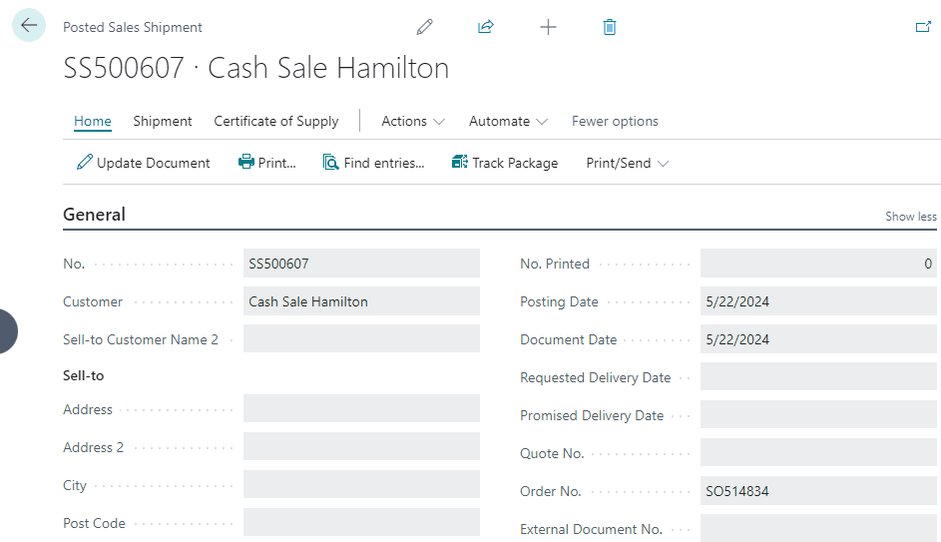Click External Document No. field
941x542 pixels.
819,529
